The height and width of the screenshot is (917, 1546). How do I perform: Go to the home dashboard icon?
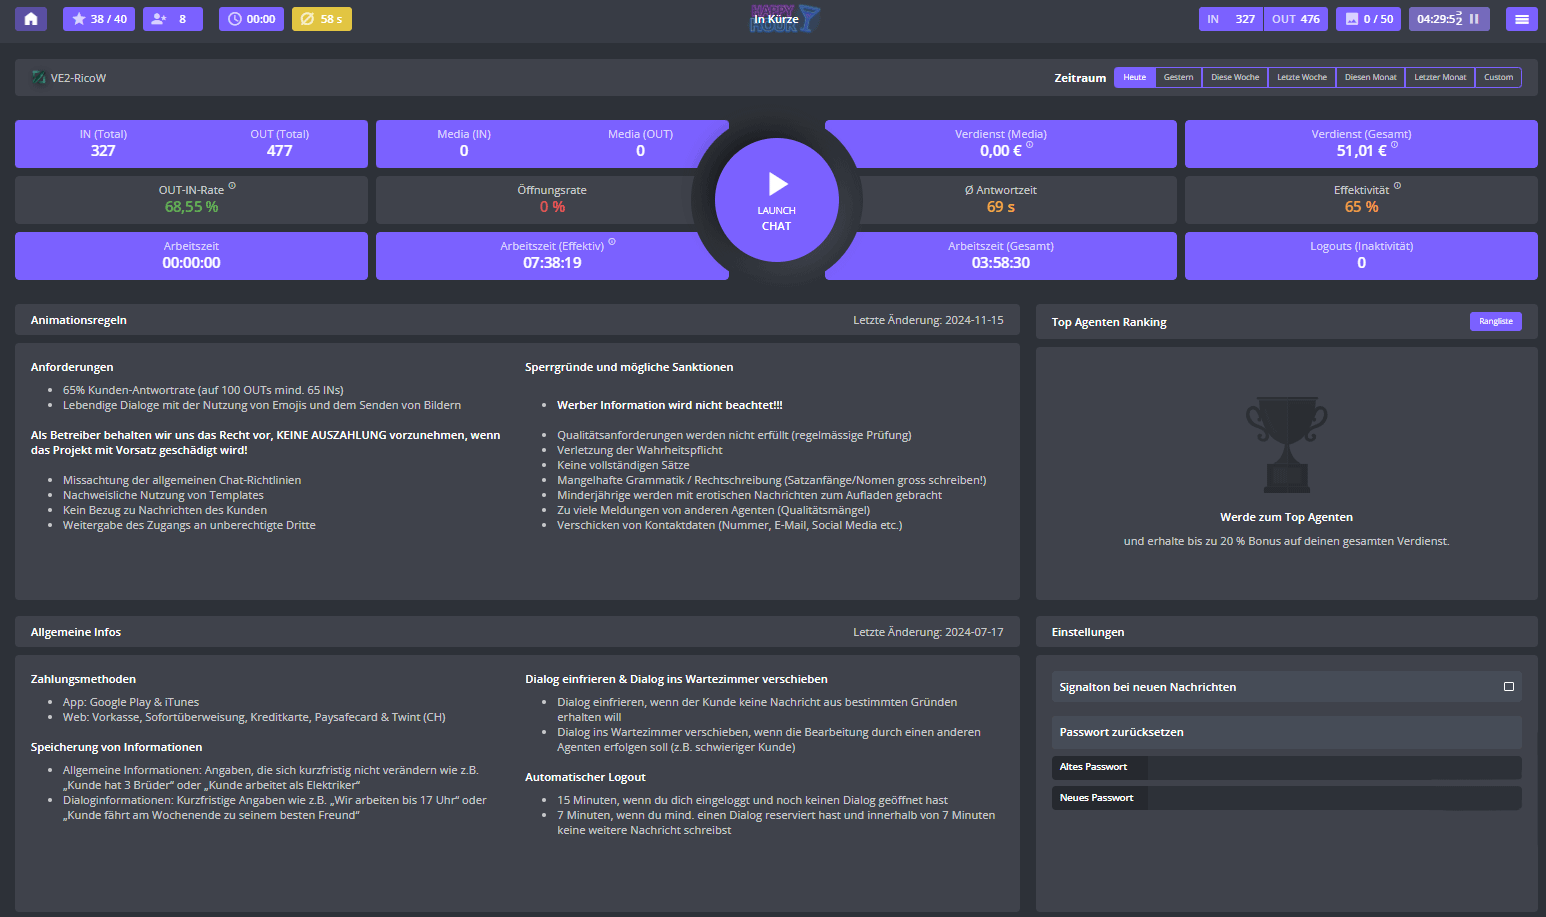31,19
